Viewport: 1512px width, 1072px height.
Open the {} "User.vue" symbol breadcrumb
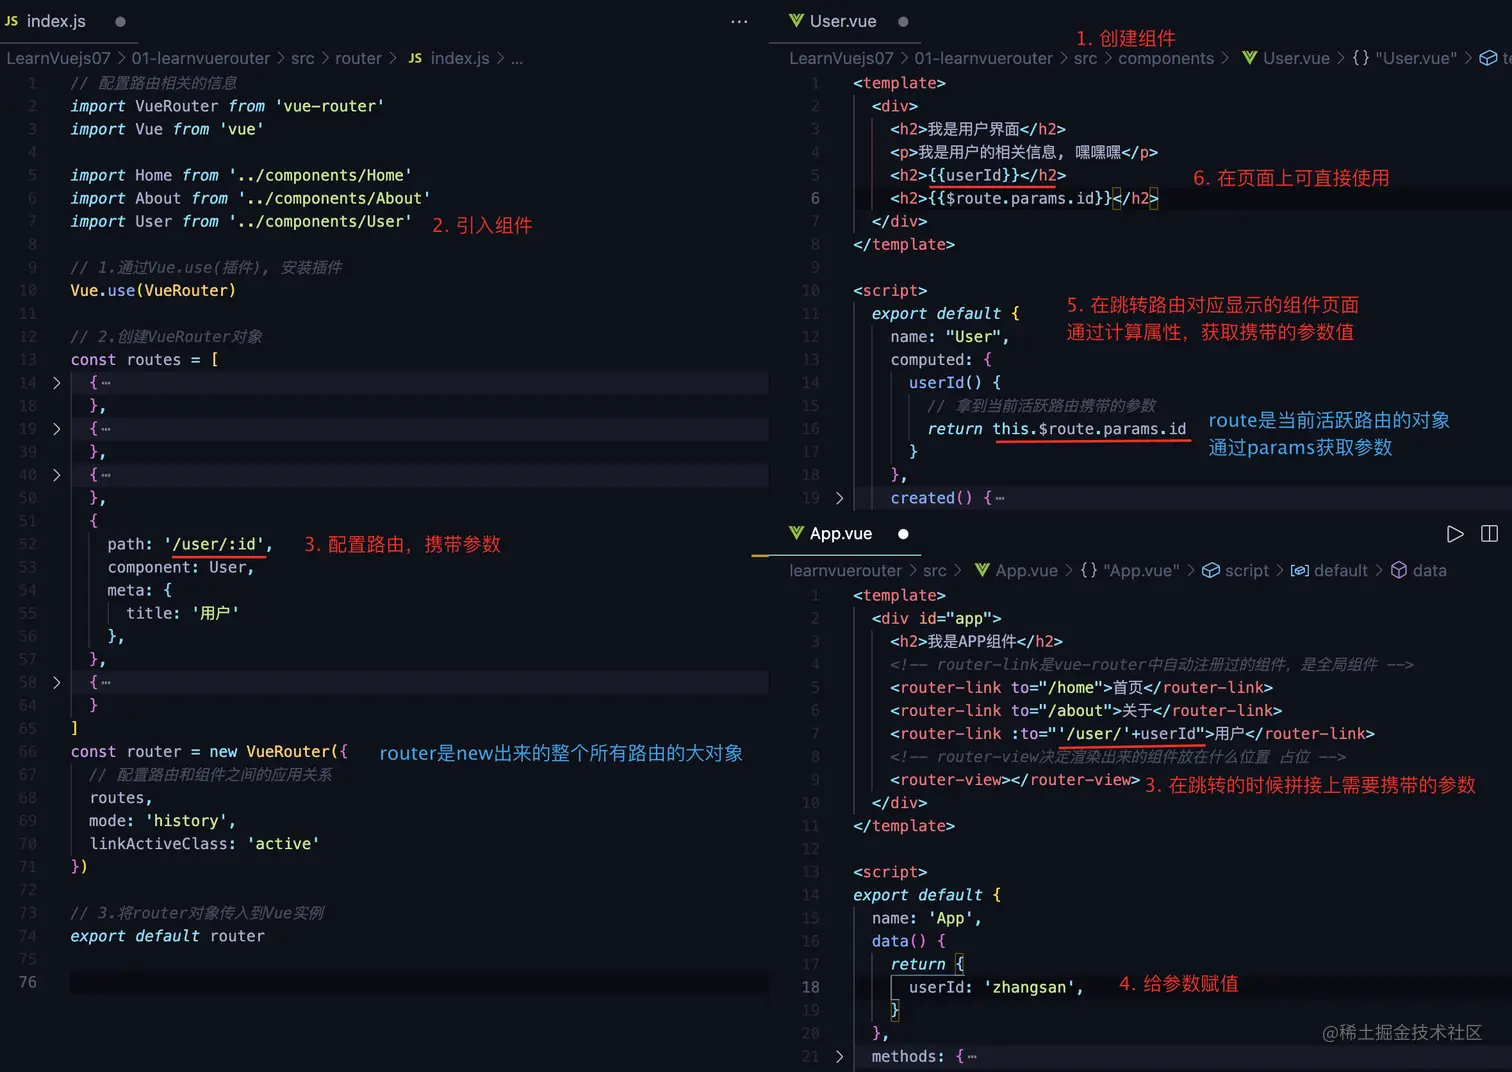(x=1404, y=58)
